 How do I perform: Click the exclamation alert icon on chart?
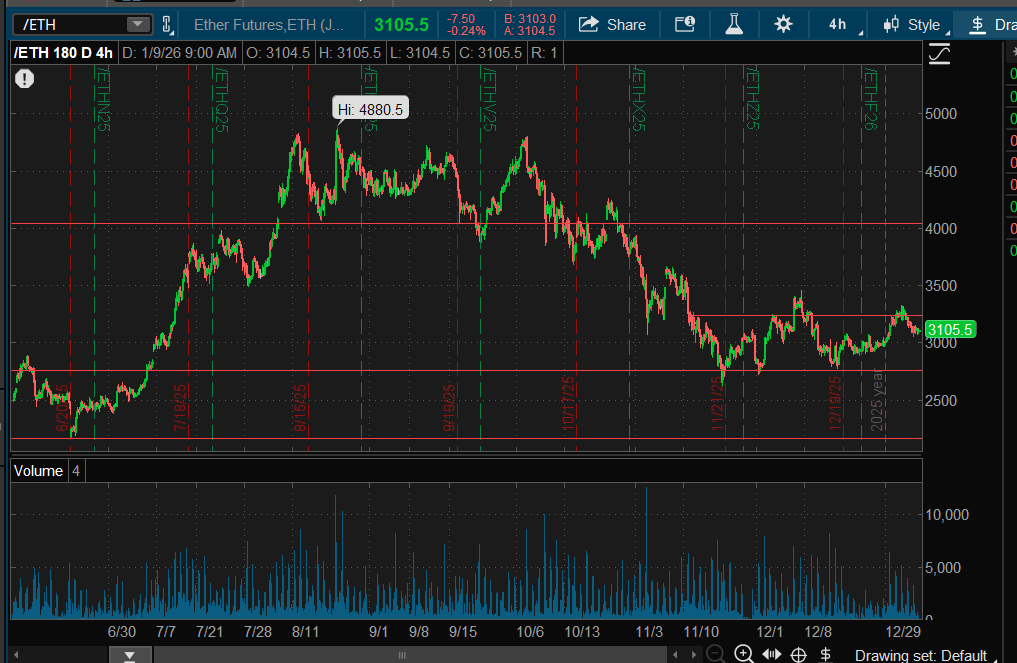point(25,79)
